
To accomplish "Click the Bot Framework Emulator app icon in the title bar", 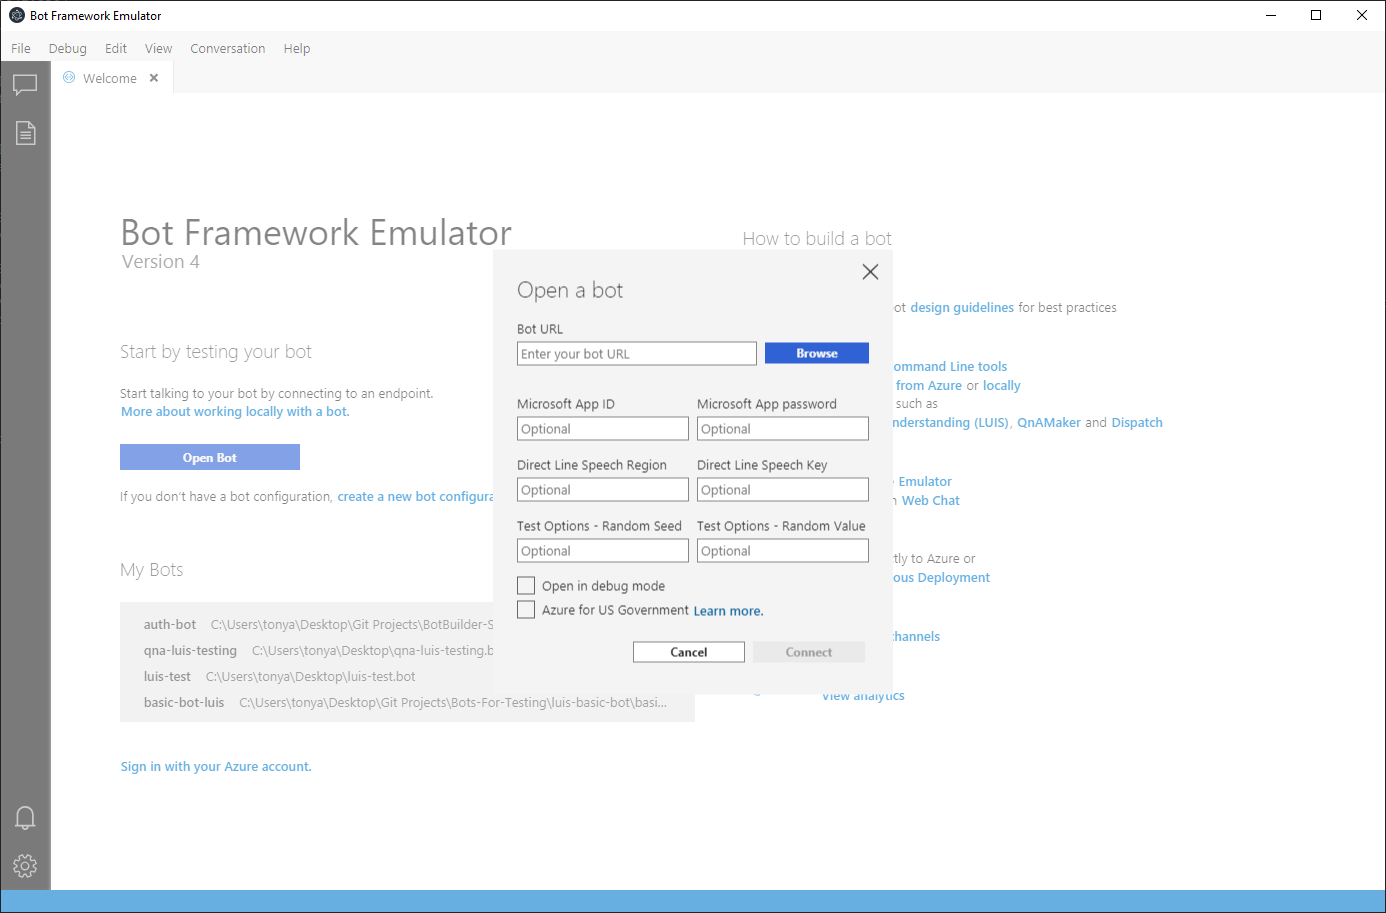I will coord(17,15).
